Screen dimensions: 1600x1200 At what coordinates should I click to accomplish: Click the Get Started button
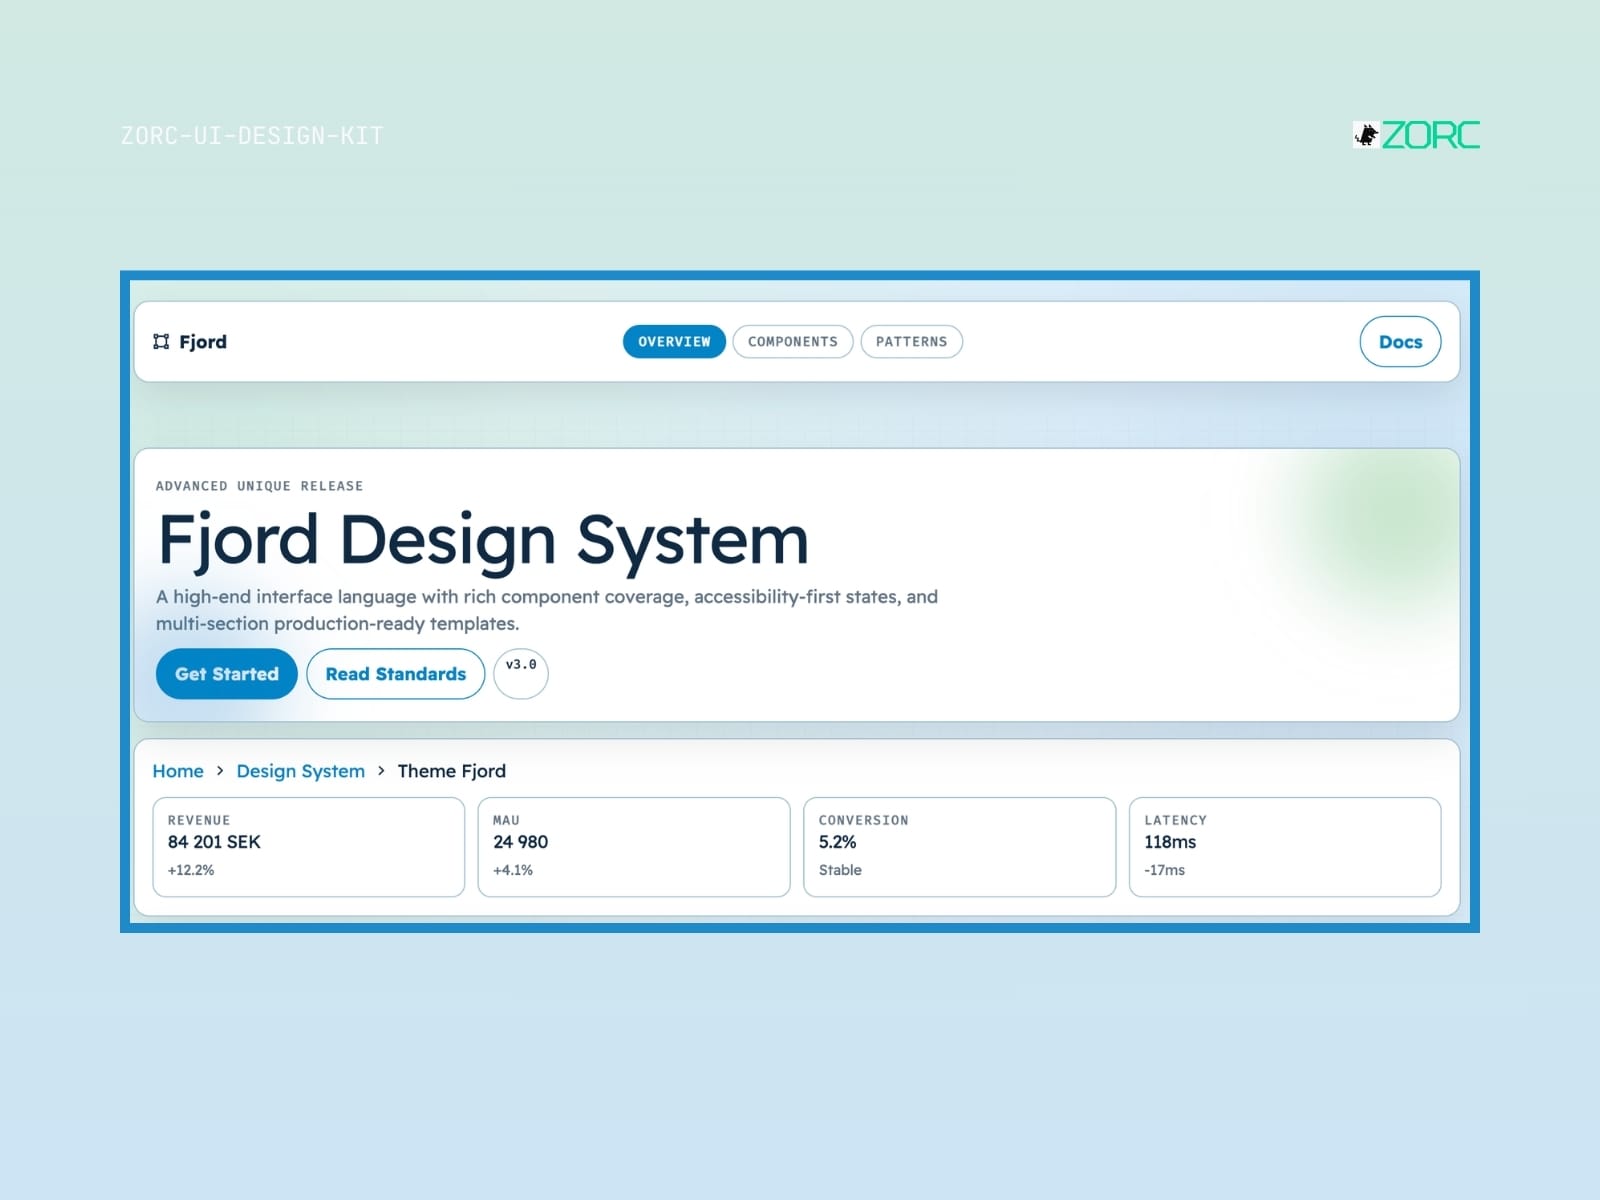coord(227,674)
